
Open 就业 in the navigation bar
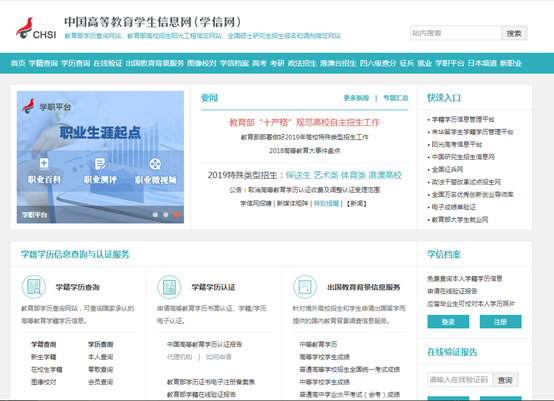[x=425, y=63]
